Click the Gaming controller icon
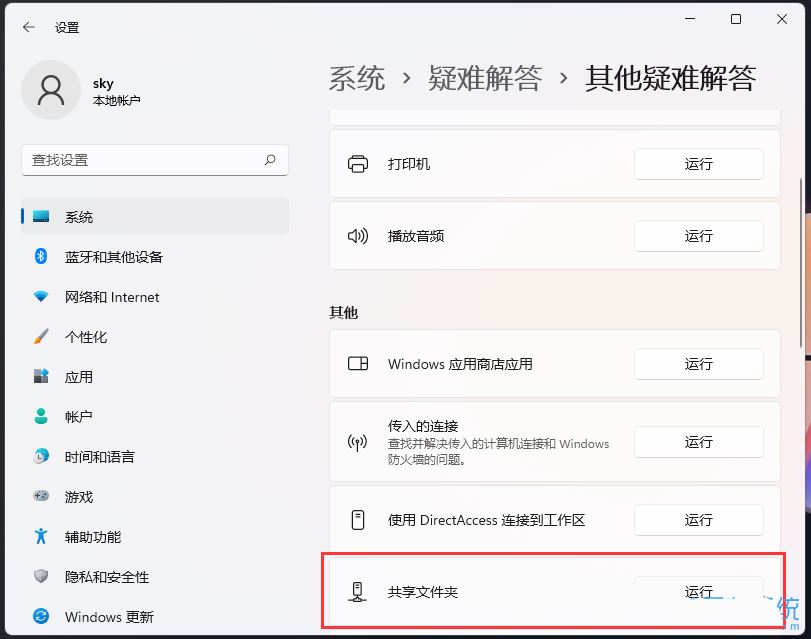The width and height of the screenshot is (811, 639). (41, 497)
